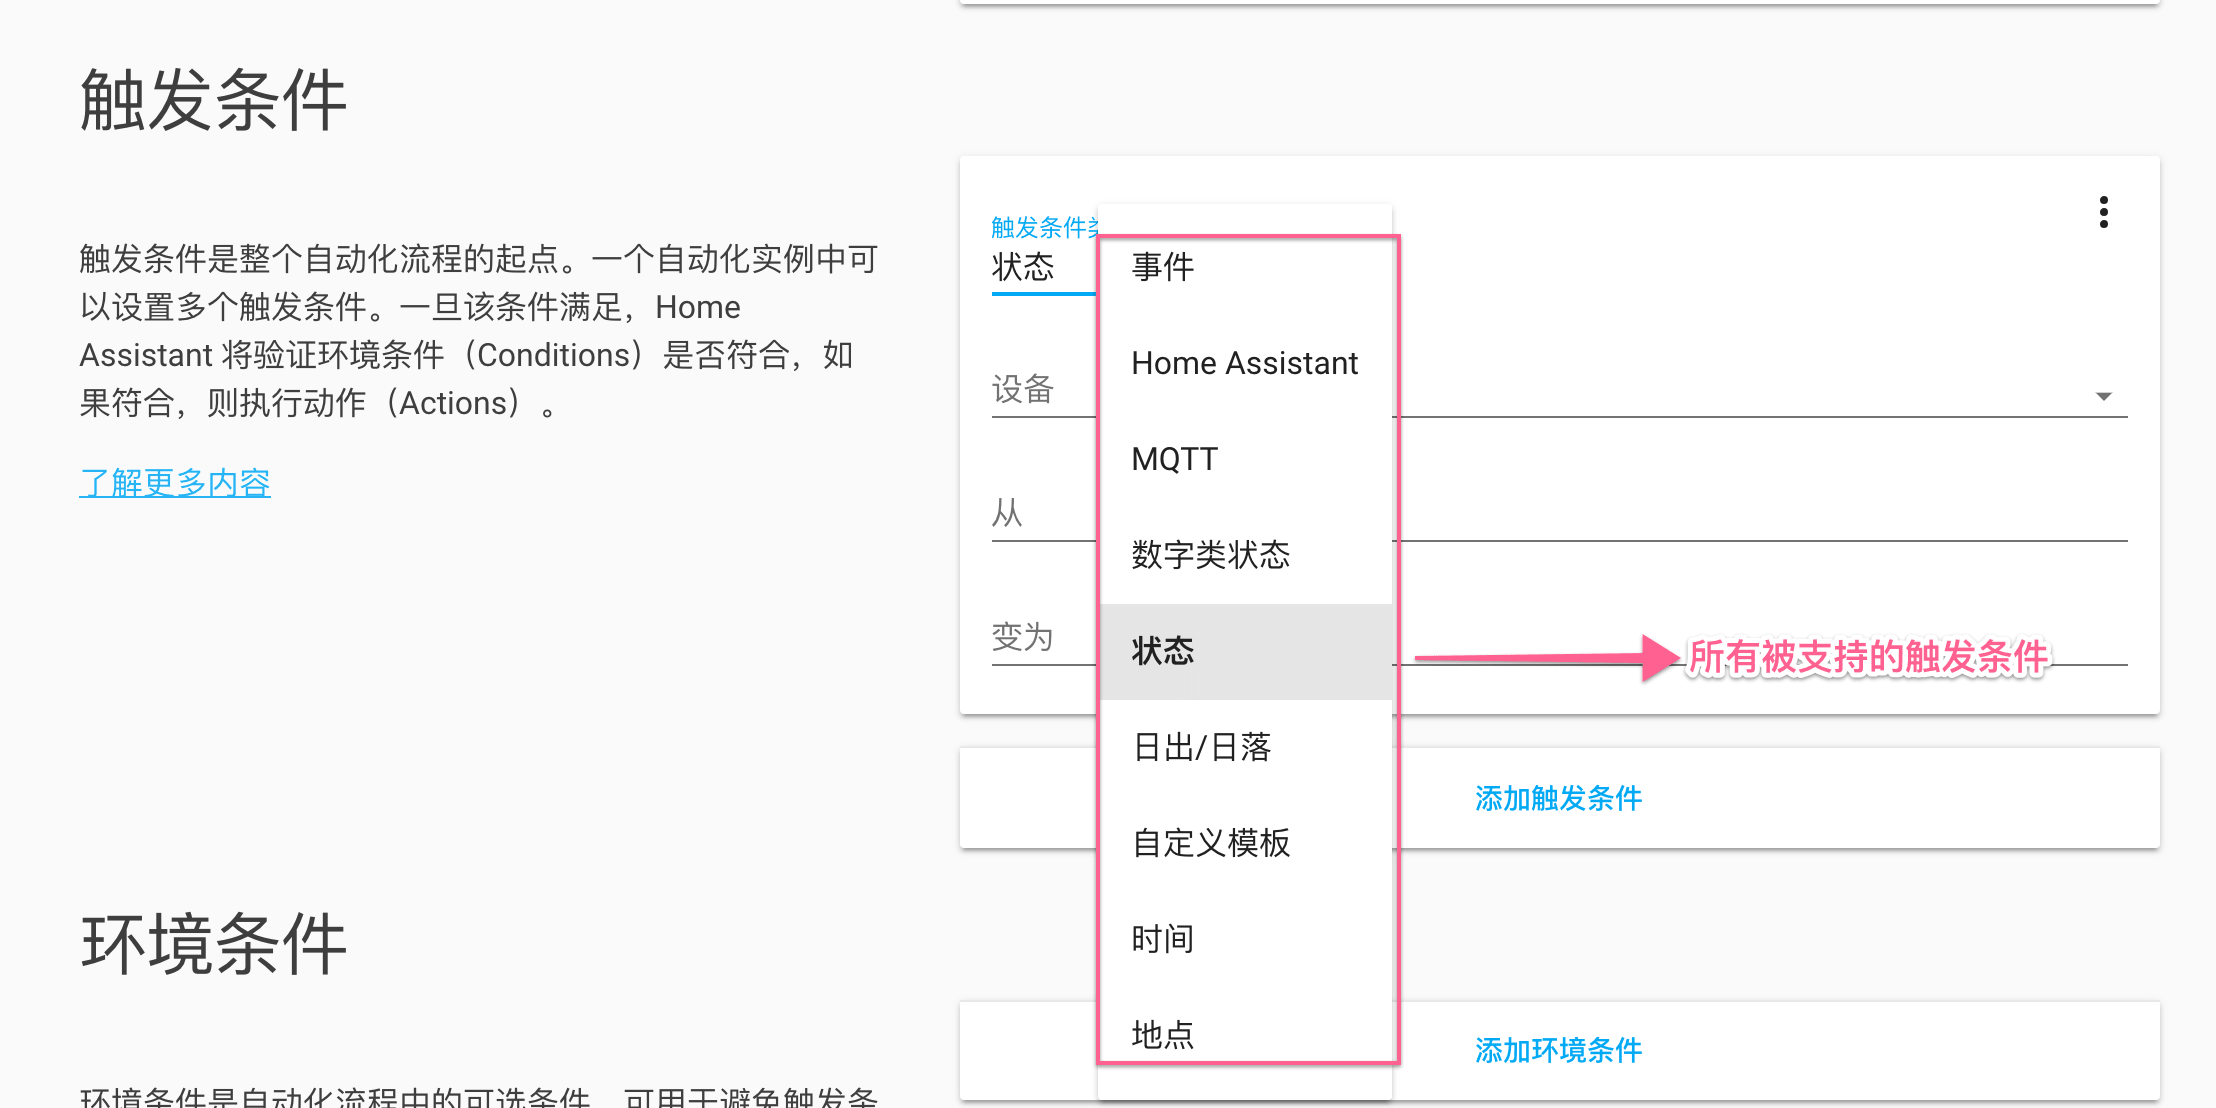
Task: Select 自定义模板 trigger option
Action: [x=1210, y=843]
